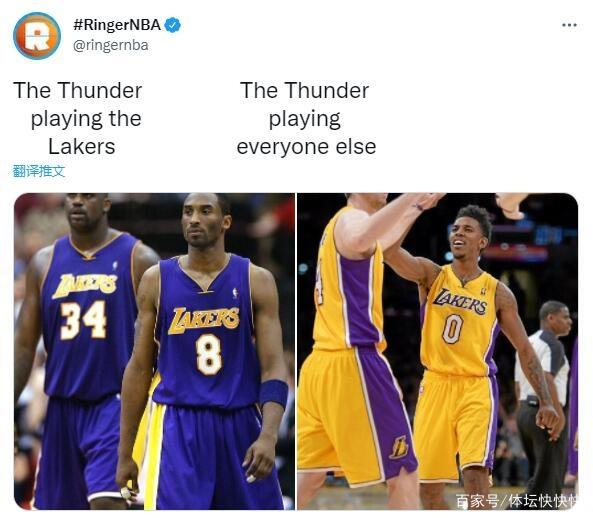
Task: Click the #RingerNBA display name
Action: pyautogui.click(x=117, y=25)
